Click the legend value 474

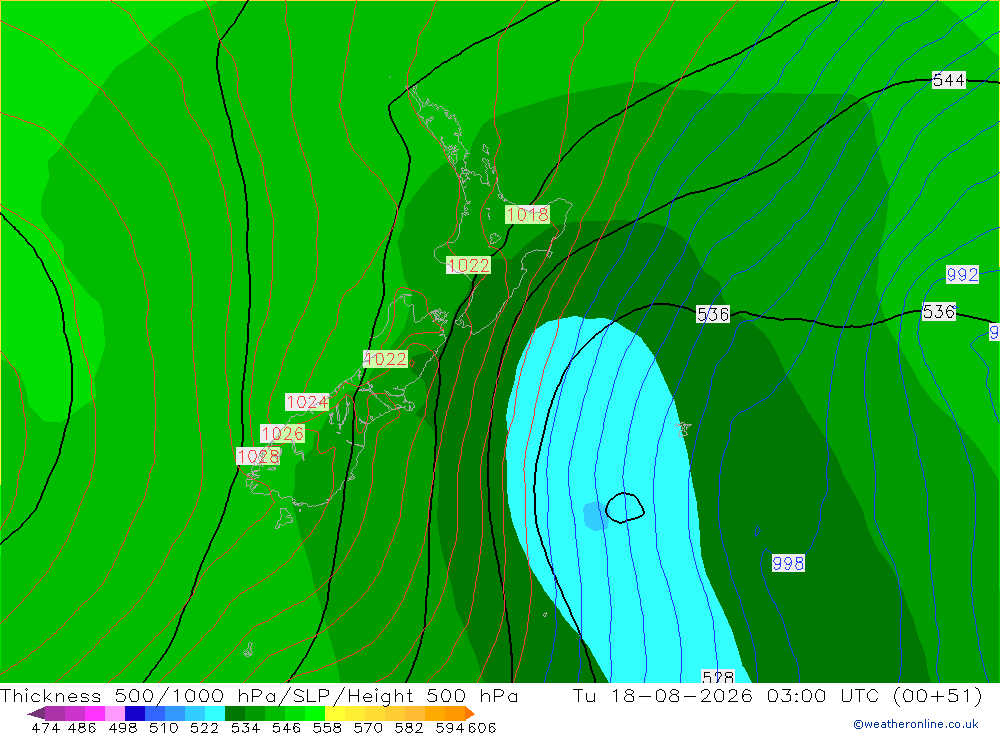(45, 727)
